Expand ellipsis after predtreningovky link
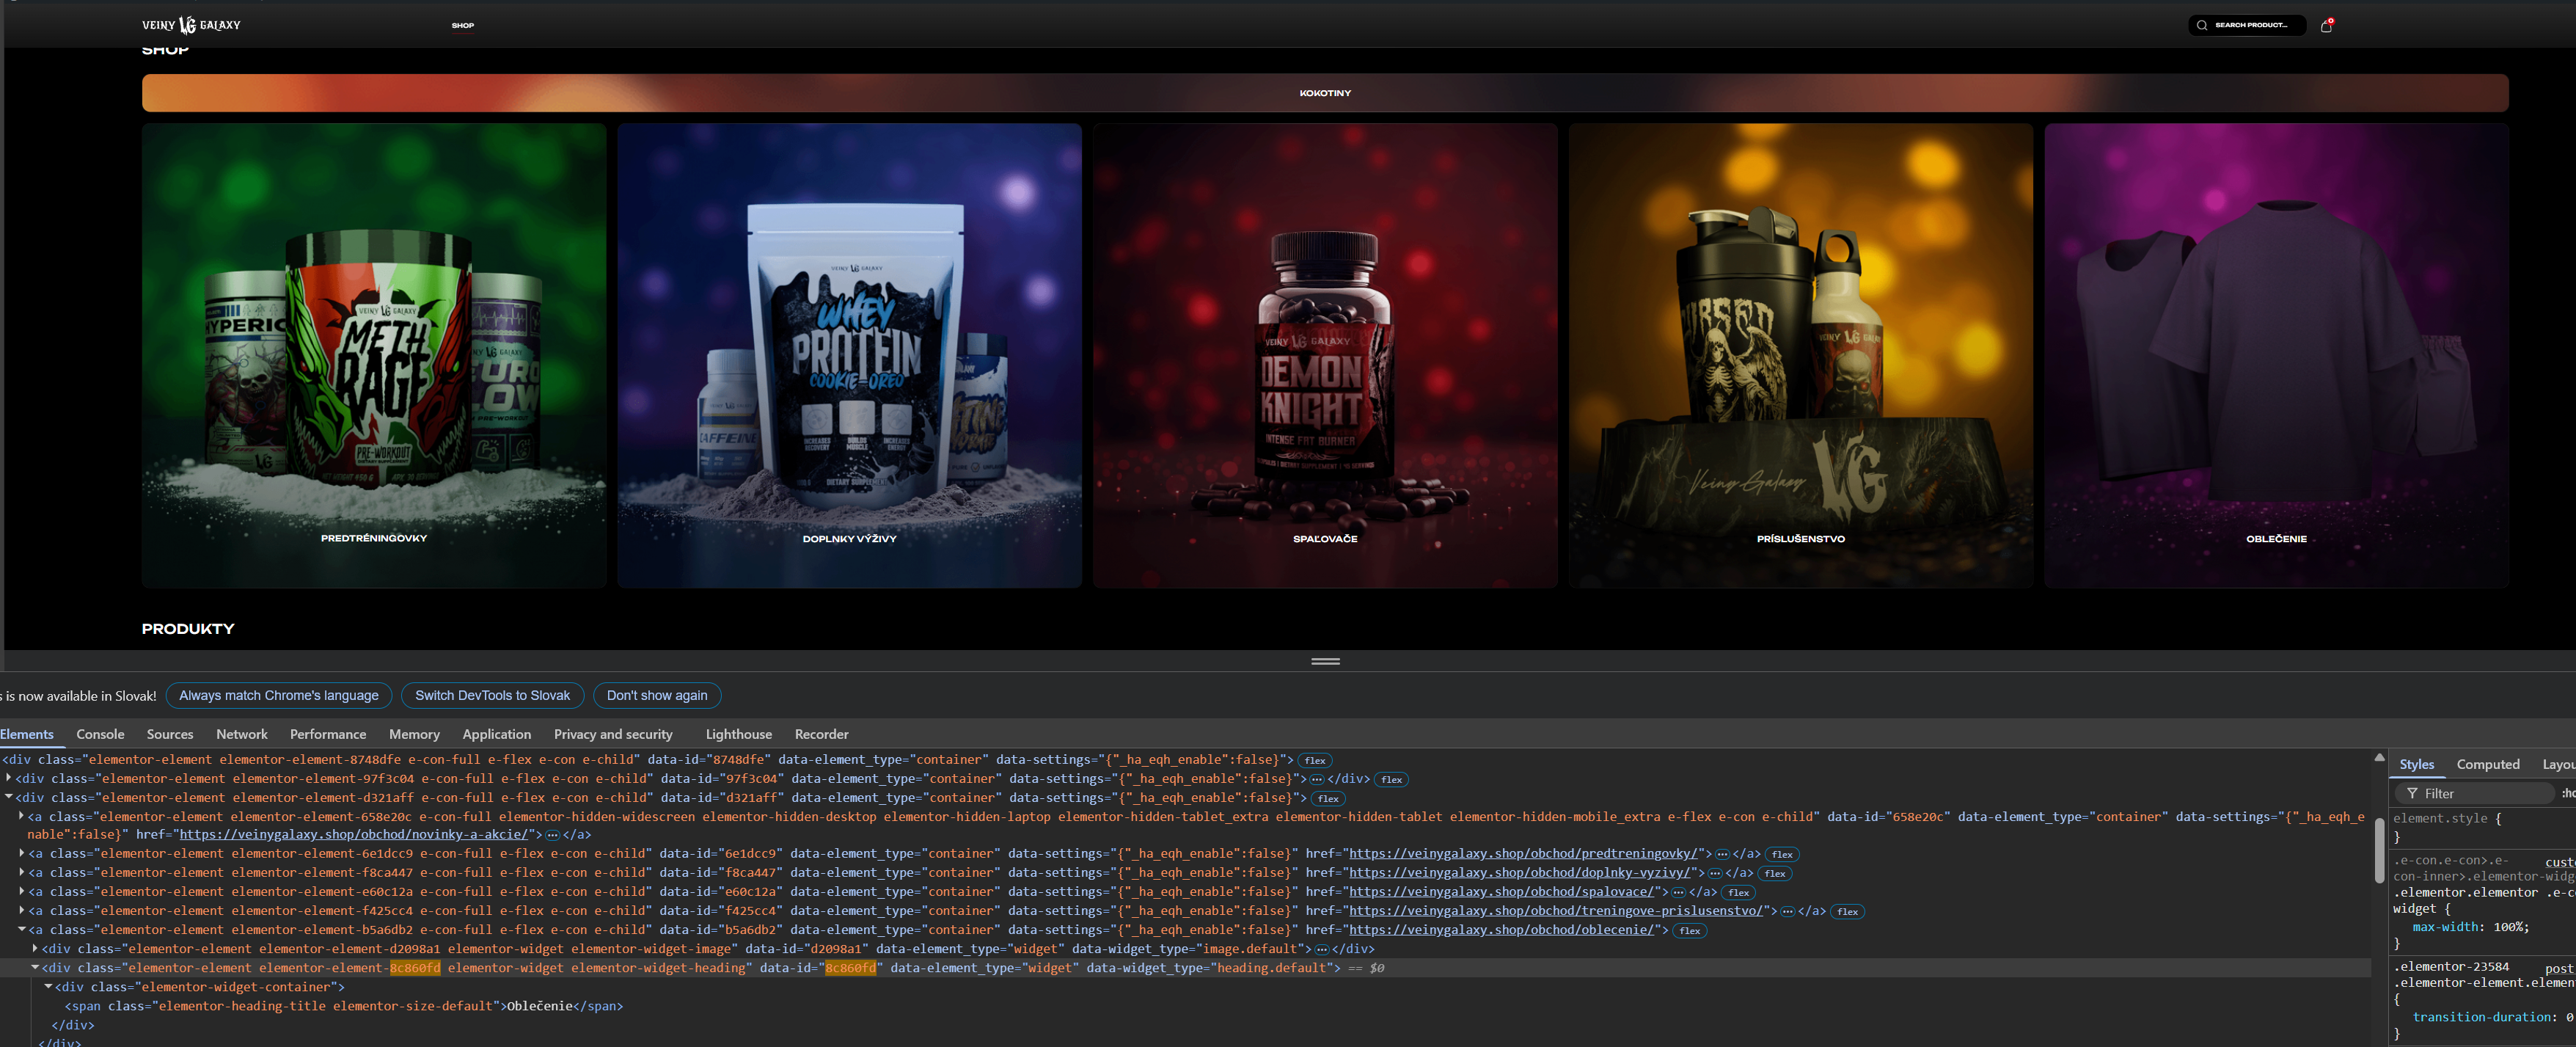Image resolution: width=2576 pixels, height=1047 pixels. click(x=1722, y=854)
